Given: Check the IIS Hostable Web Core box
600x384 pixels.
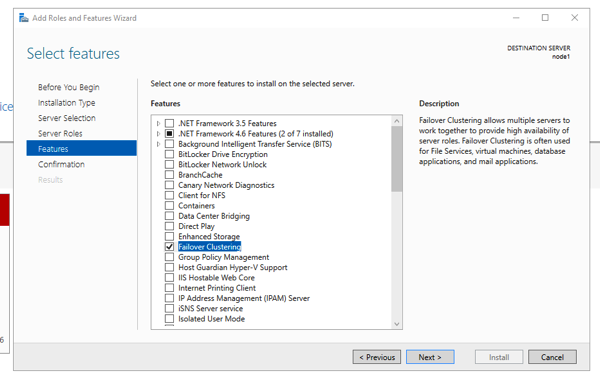Looking at the screenshot, I should click(x=169, y=278).
